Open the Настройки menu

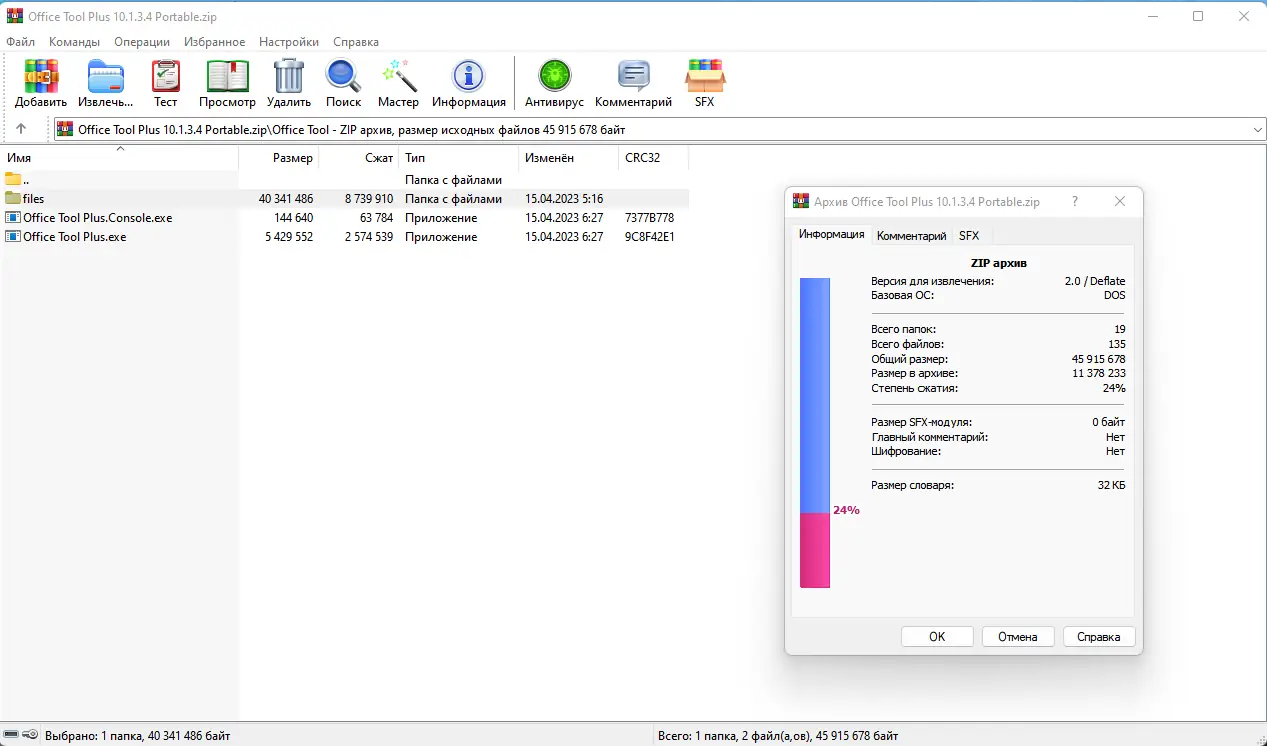288,42
